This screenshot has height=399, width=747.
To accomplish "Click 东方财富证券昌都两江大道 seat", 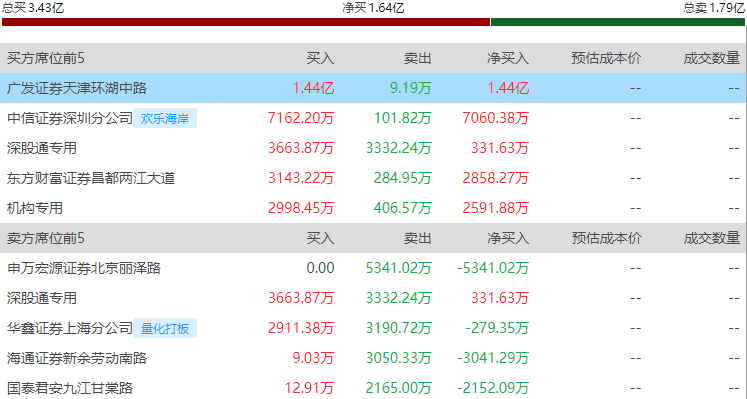I will 91,178.
